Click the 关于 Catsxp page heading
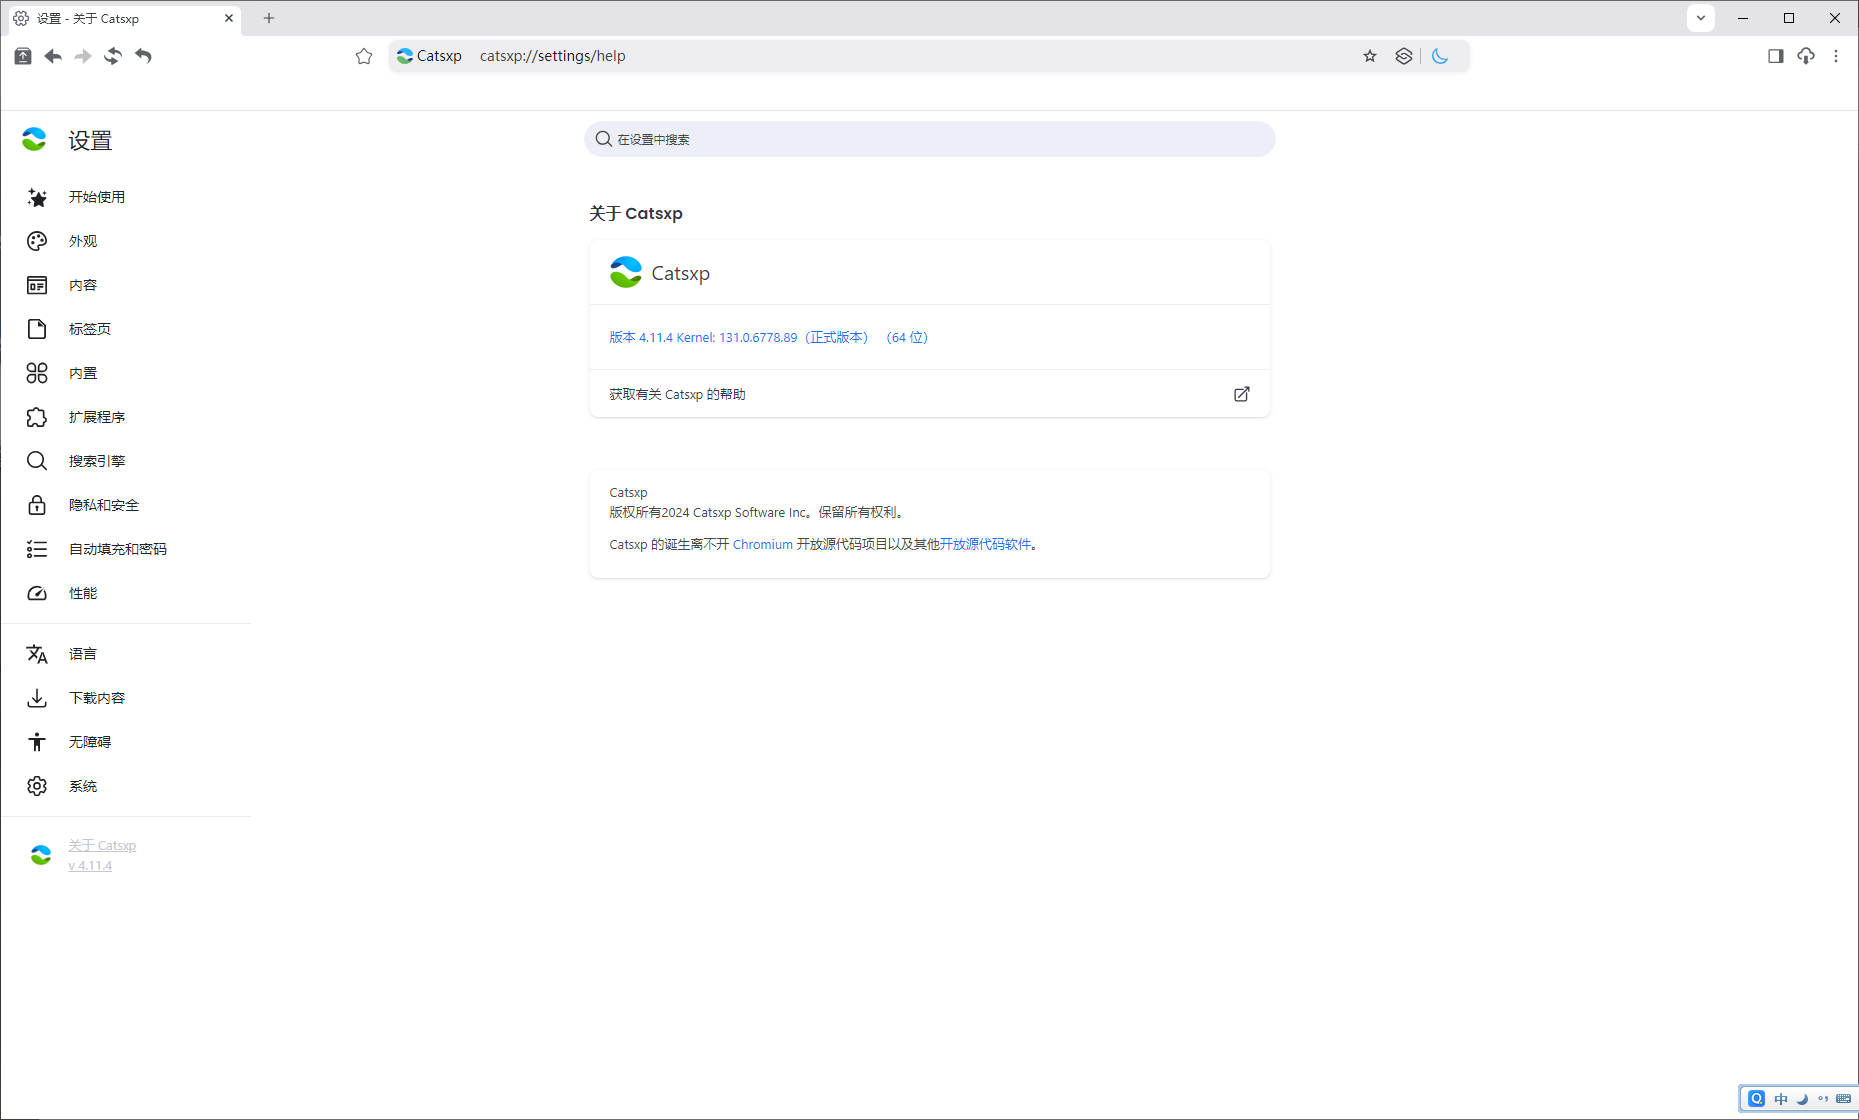This screenshot has width=1859, height=1120. click(636, 213)
